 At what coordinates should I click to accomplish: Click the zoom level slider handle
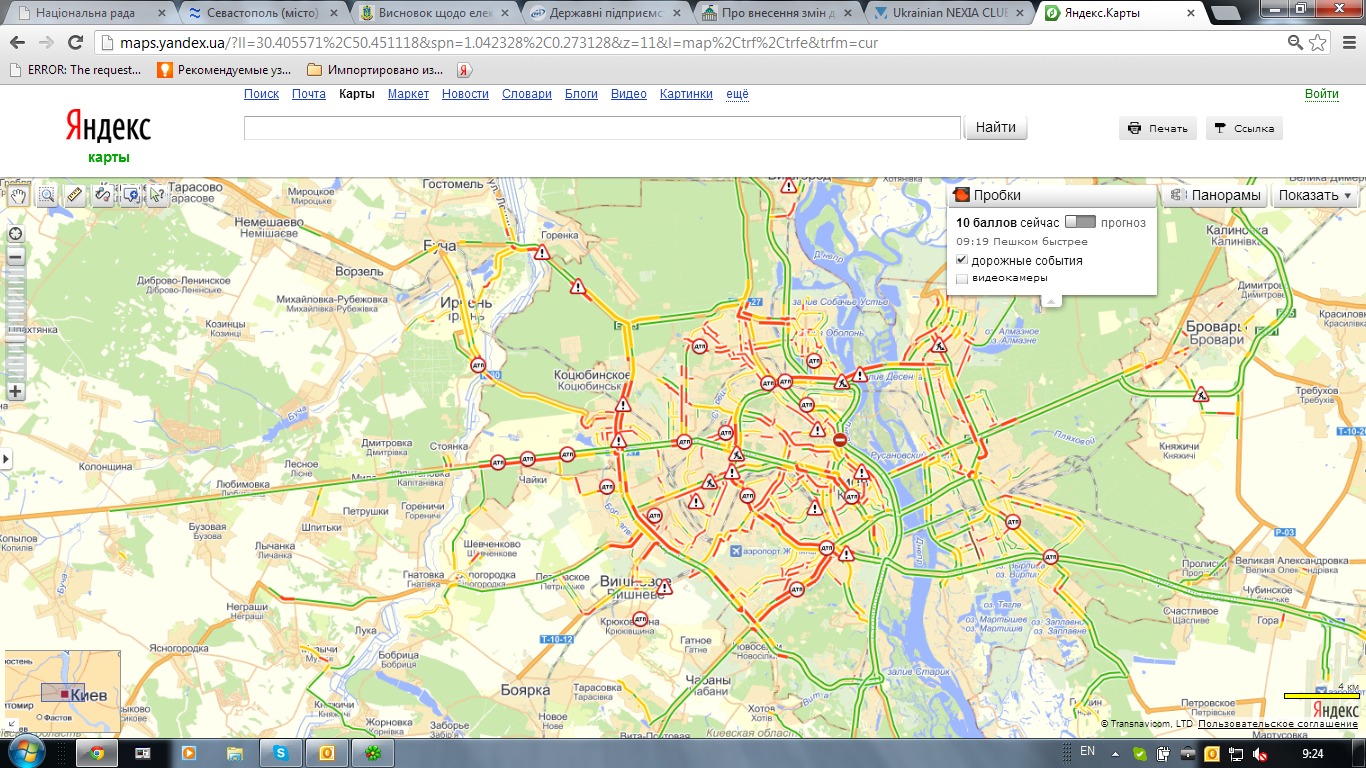(15, 339)
